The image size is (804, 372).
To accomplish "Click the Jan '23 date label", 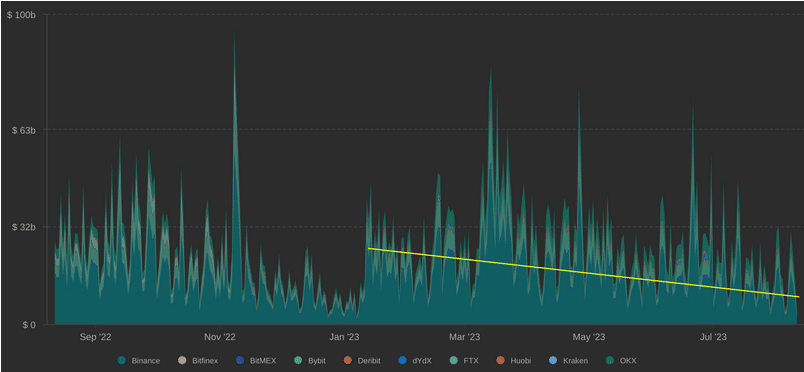I will point(344,337).
